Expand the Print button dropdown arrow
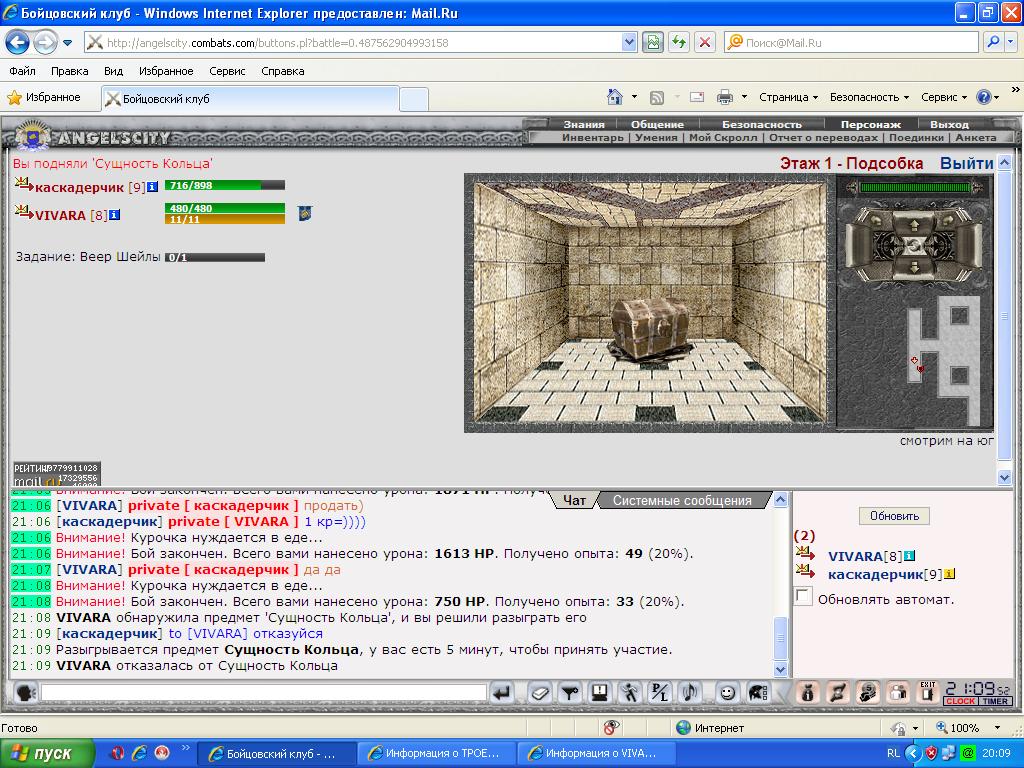 744,97
